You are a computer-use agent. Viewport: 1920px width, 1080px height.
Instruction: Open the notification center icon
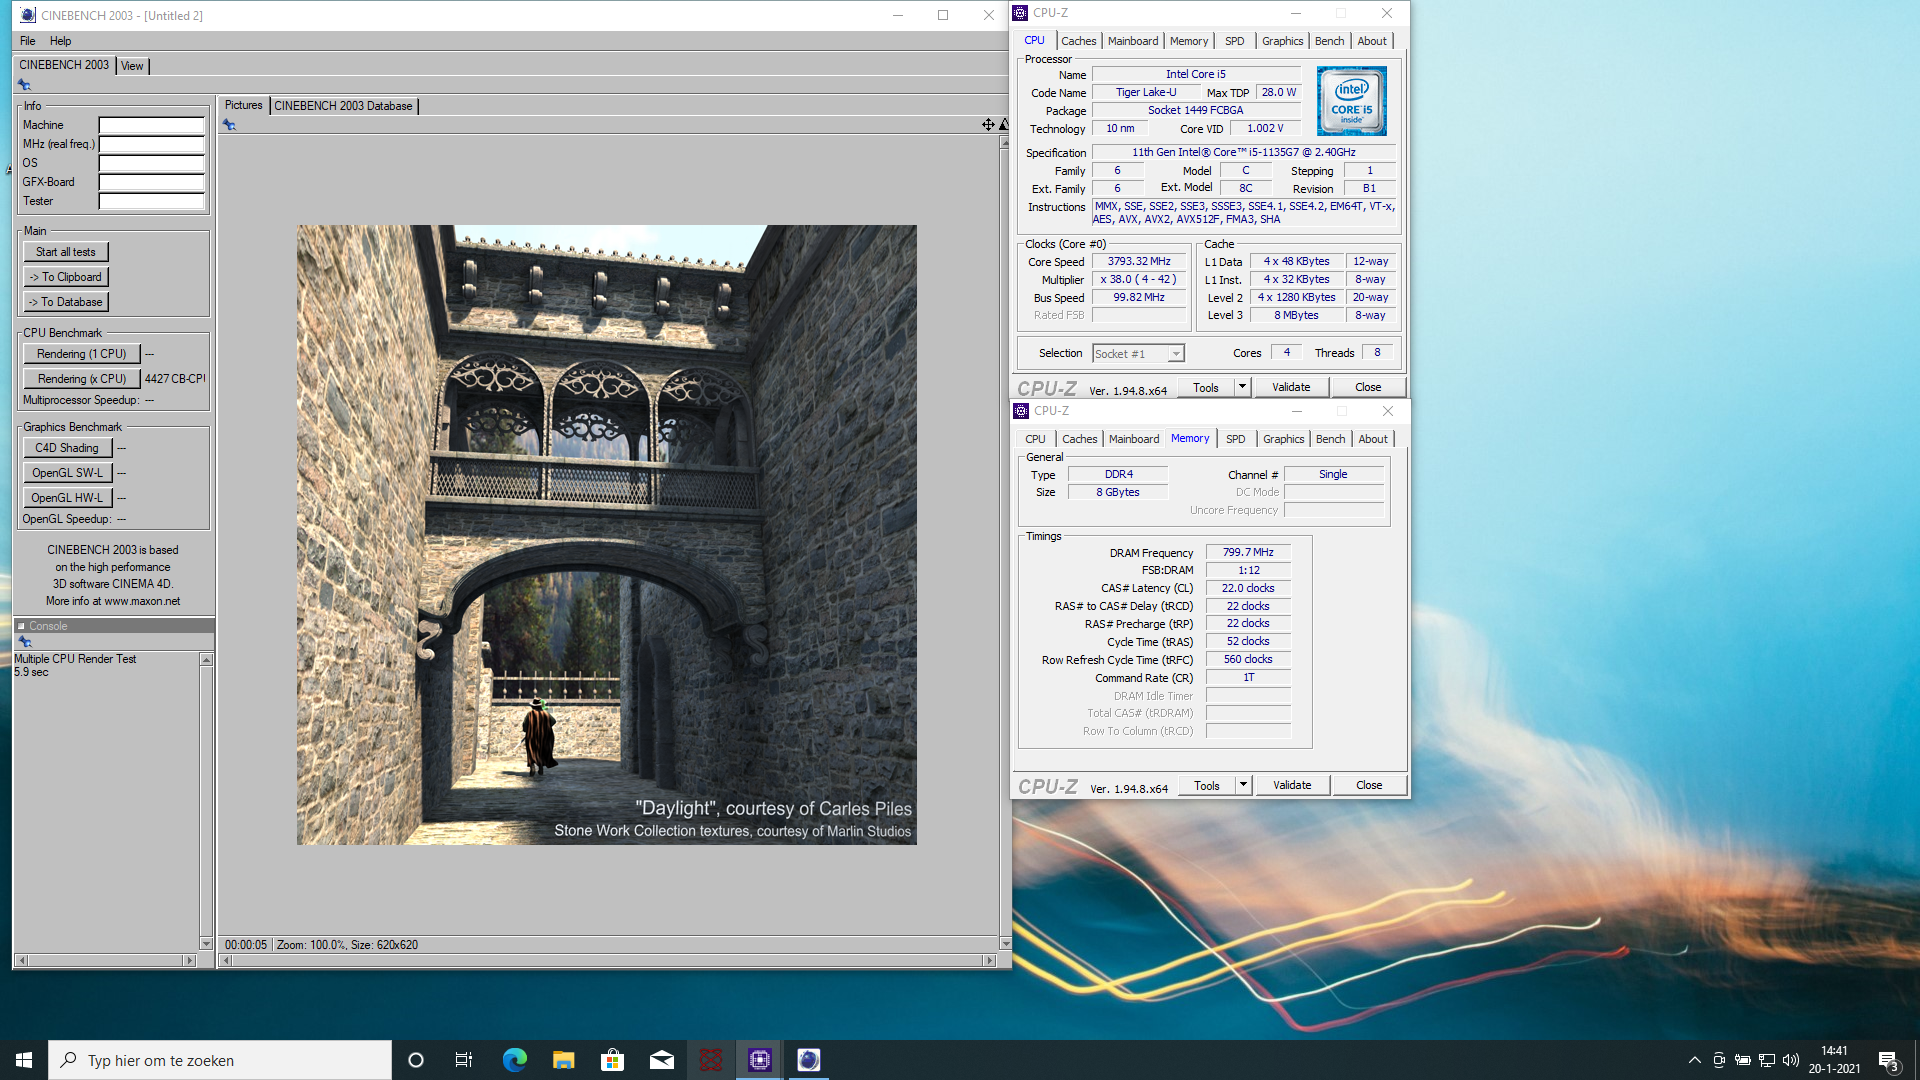(x=1889, y=1060)
